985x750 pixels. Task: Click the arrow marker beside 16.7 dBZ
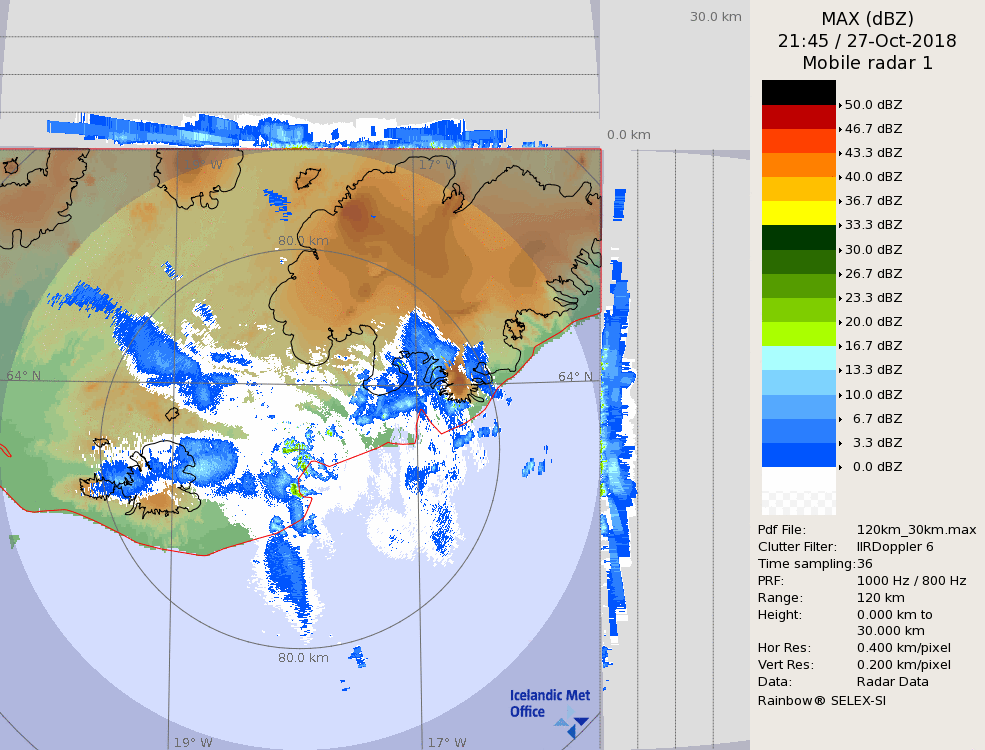[840, 346]
